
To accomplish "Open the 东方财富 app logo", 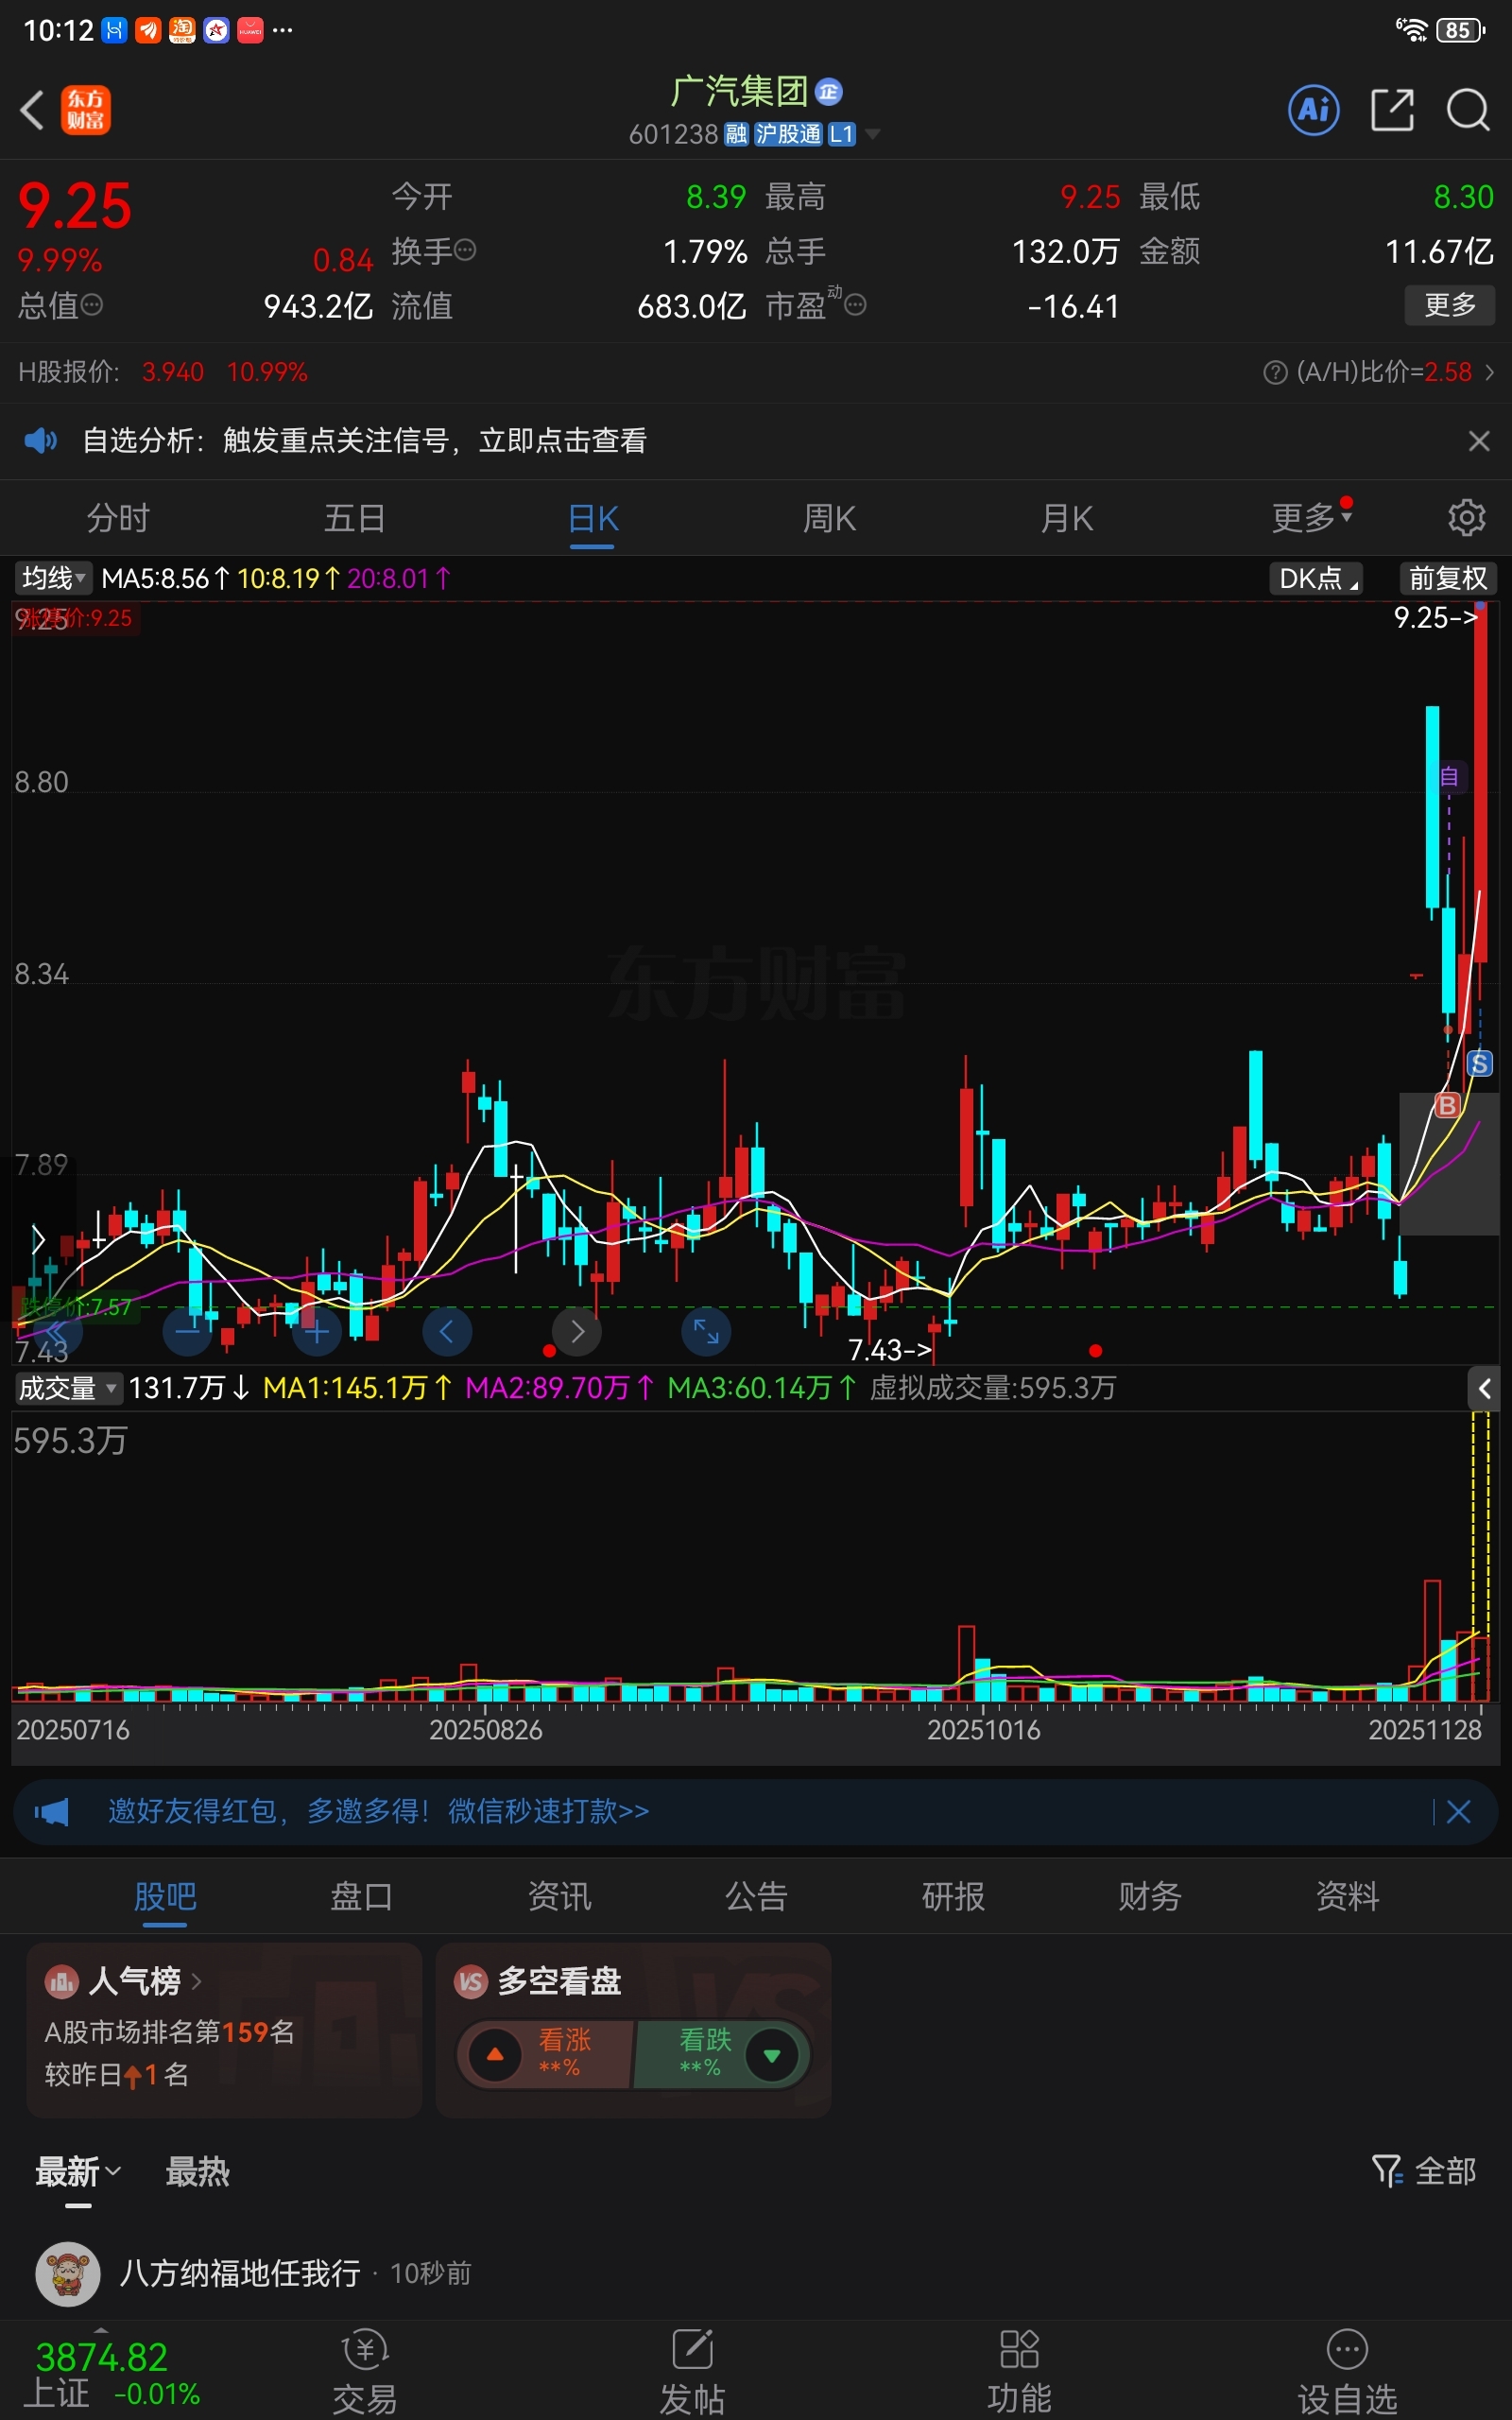I will (x=86, y=110).
